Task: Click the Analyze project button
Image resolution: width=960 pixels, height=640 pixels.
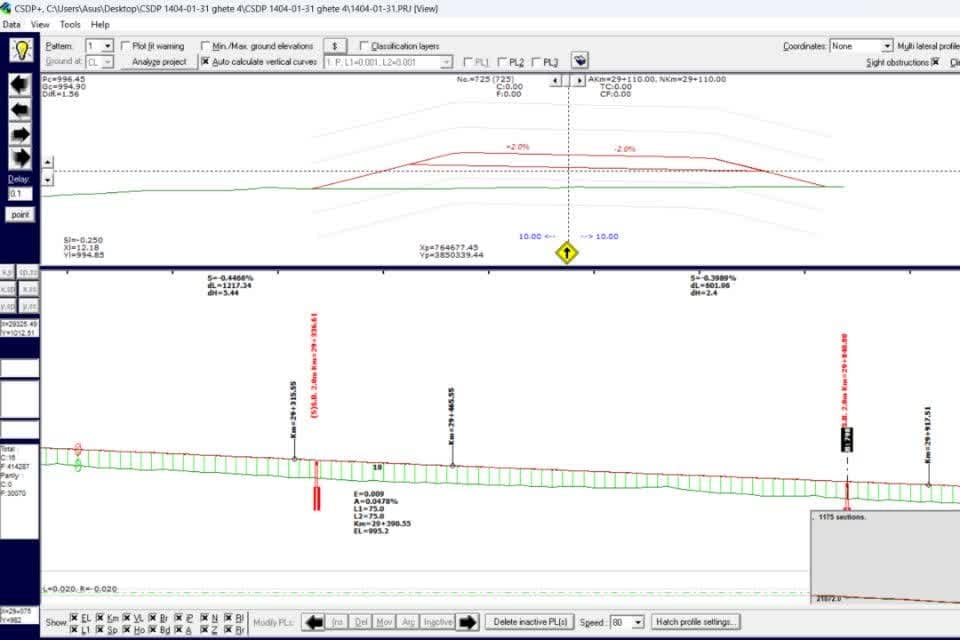Action: 159,62
